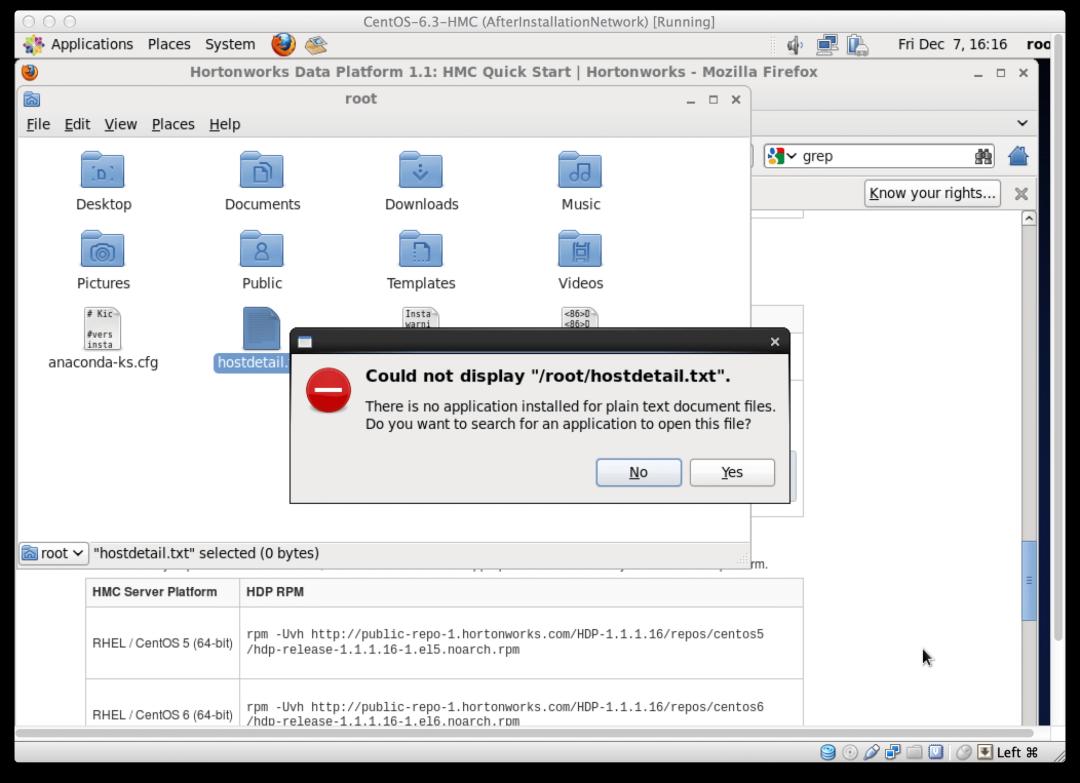Launch Firefox from the top panel
1080x783 pixels.
pyautogui.click(x=283, y=44)
